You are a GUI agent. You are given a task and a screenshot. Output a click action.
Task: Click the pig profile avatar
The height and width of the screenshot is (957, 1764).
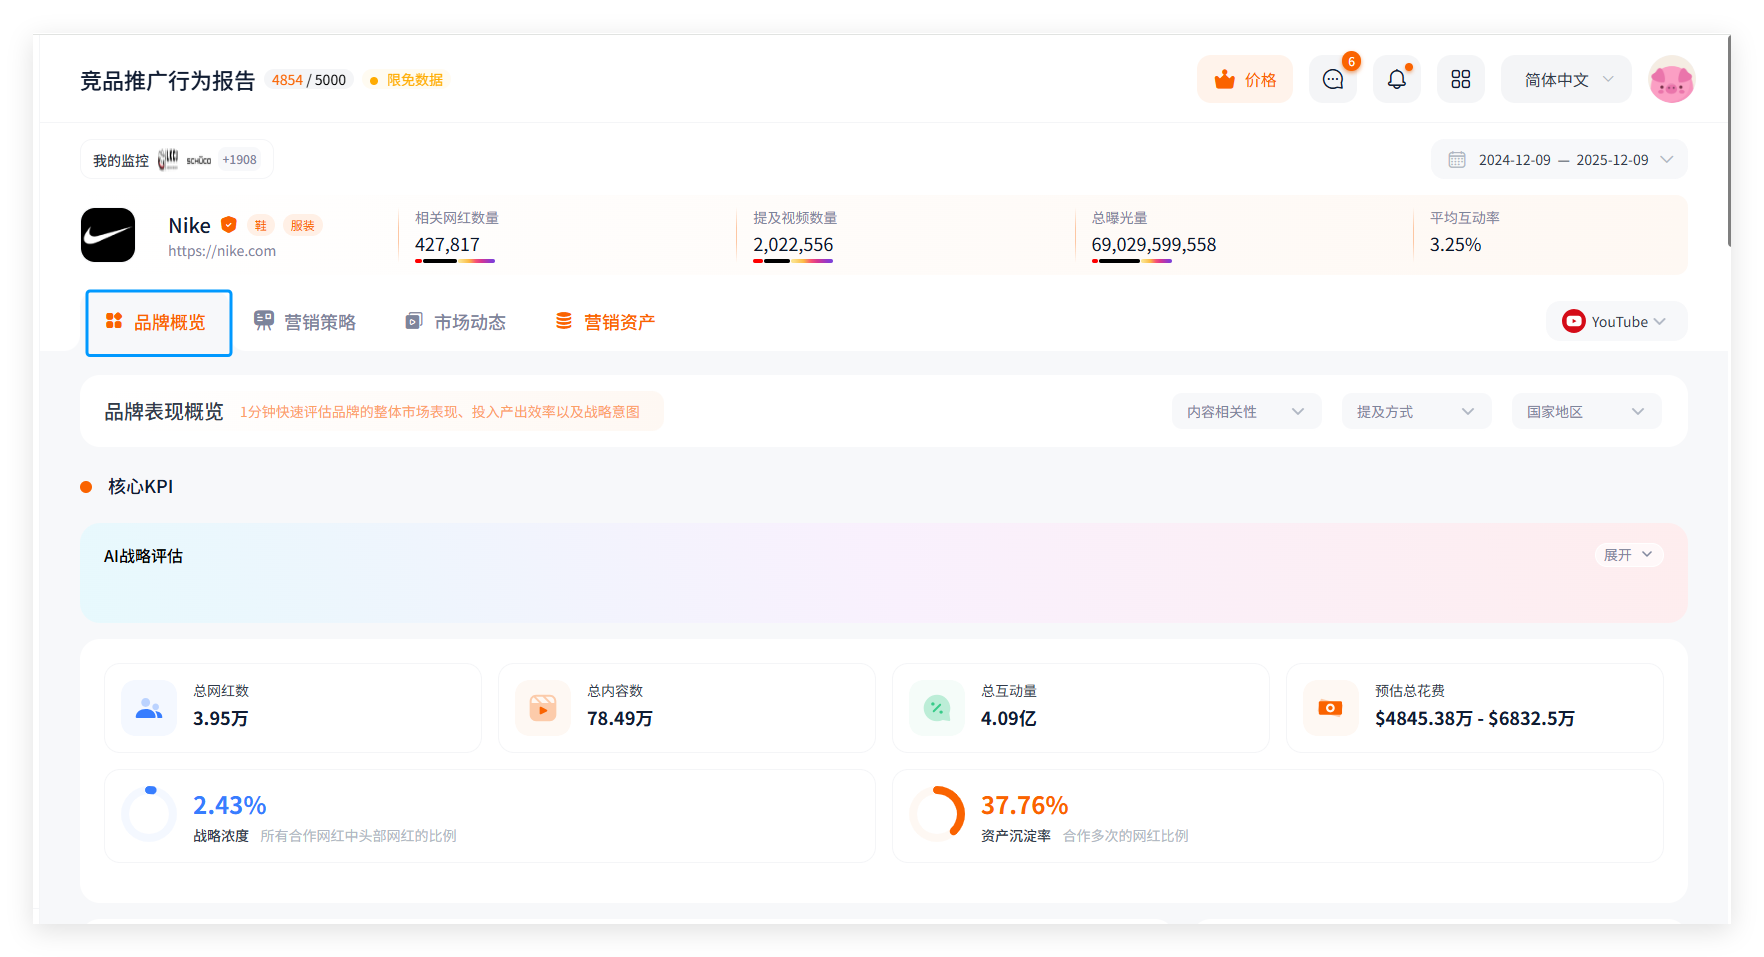[1671, 80]
